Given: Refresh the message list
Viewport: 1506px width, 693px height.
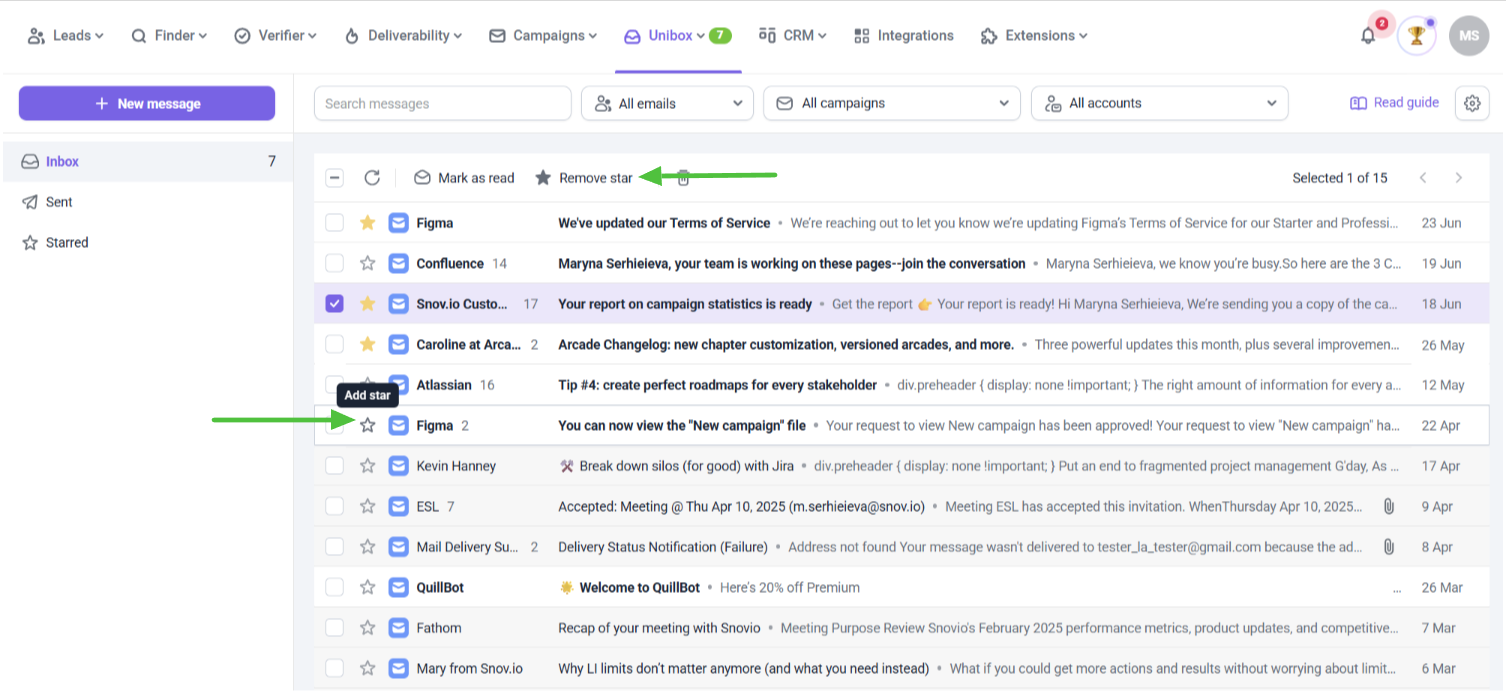Looking at the screenshot, I should pos(372,178).
